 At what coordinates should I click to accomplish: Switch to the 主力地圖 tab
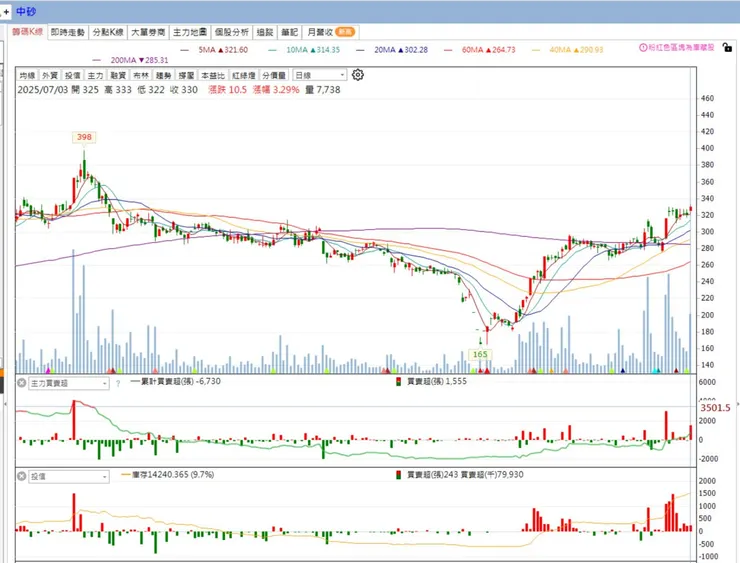coord(190,32)
